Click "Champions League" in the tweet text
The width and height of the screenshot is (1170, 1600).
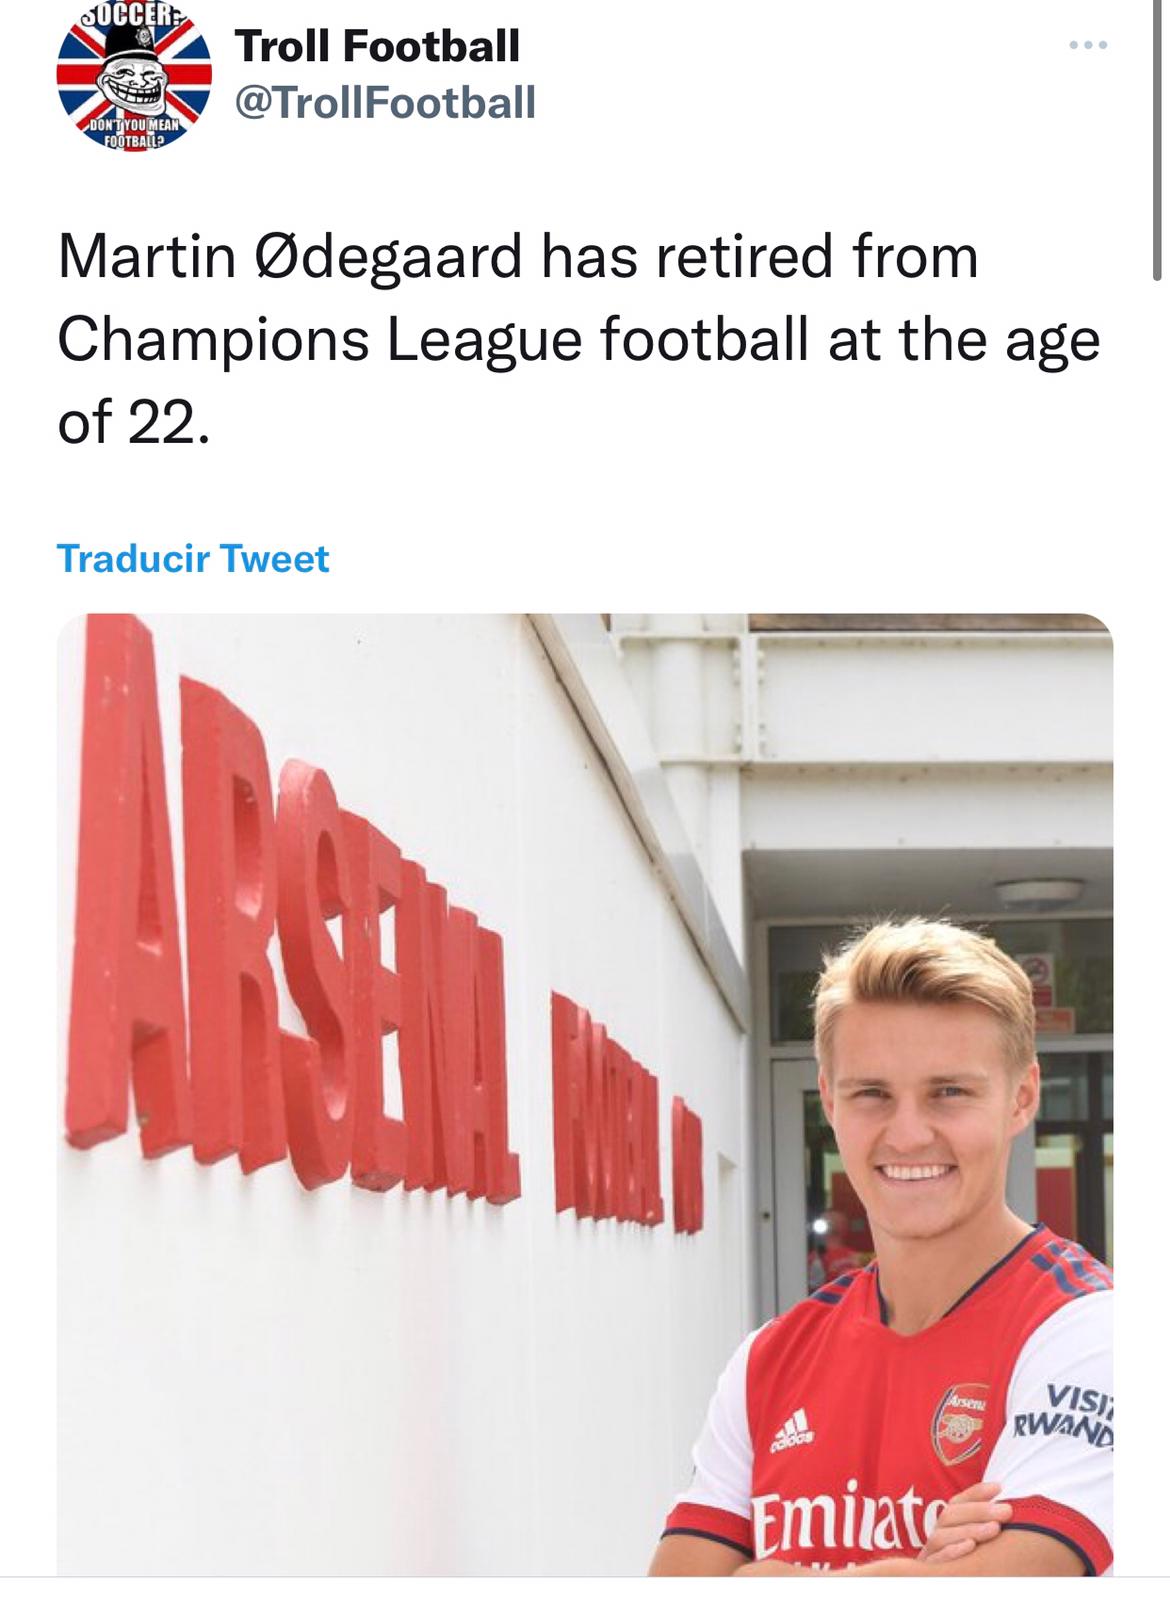320,339
